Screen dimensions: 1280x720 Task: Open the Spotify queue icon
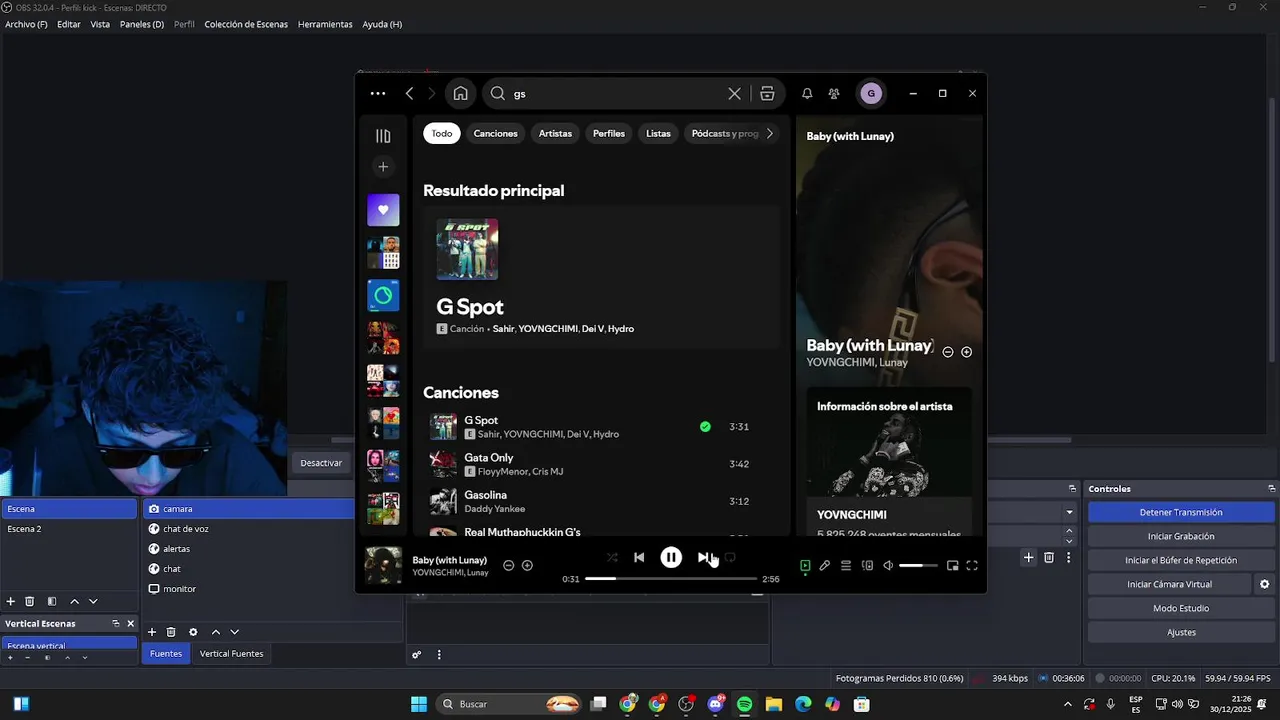[846, 565]
